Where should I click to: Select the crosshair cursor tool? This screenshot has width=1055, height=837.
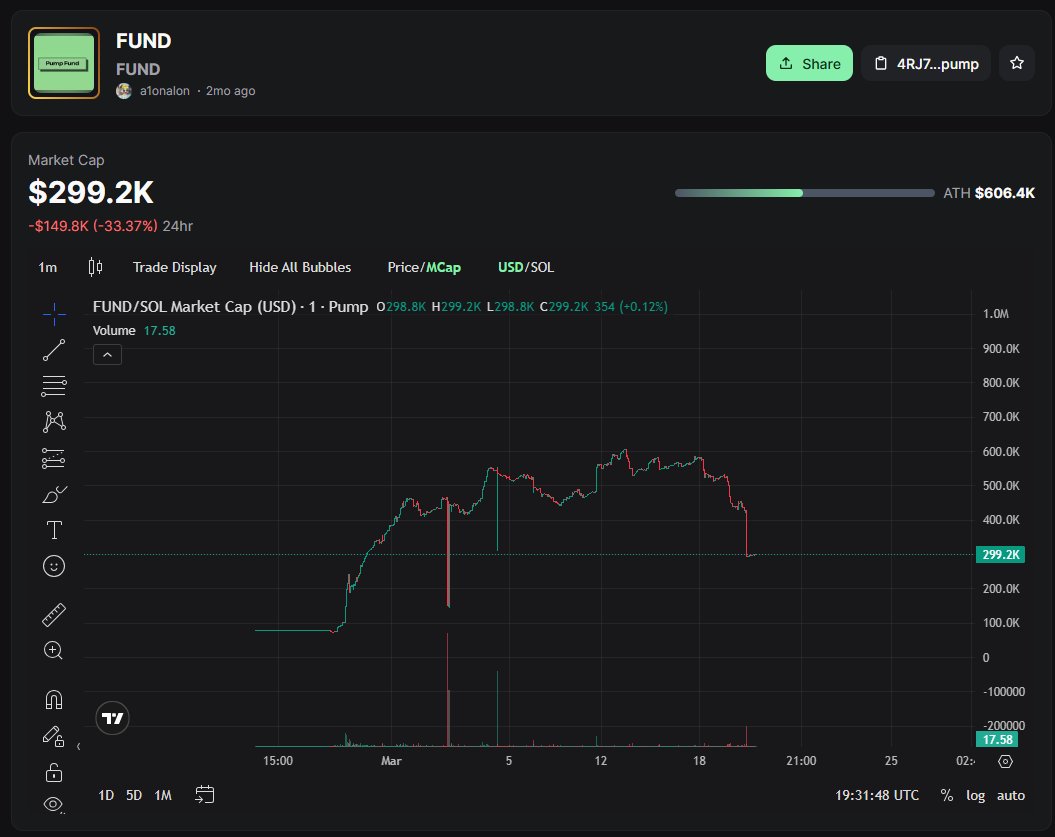tap(53, 314)
